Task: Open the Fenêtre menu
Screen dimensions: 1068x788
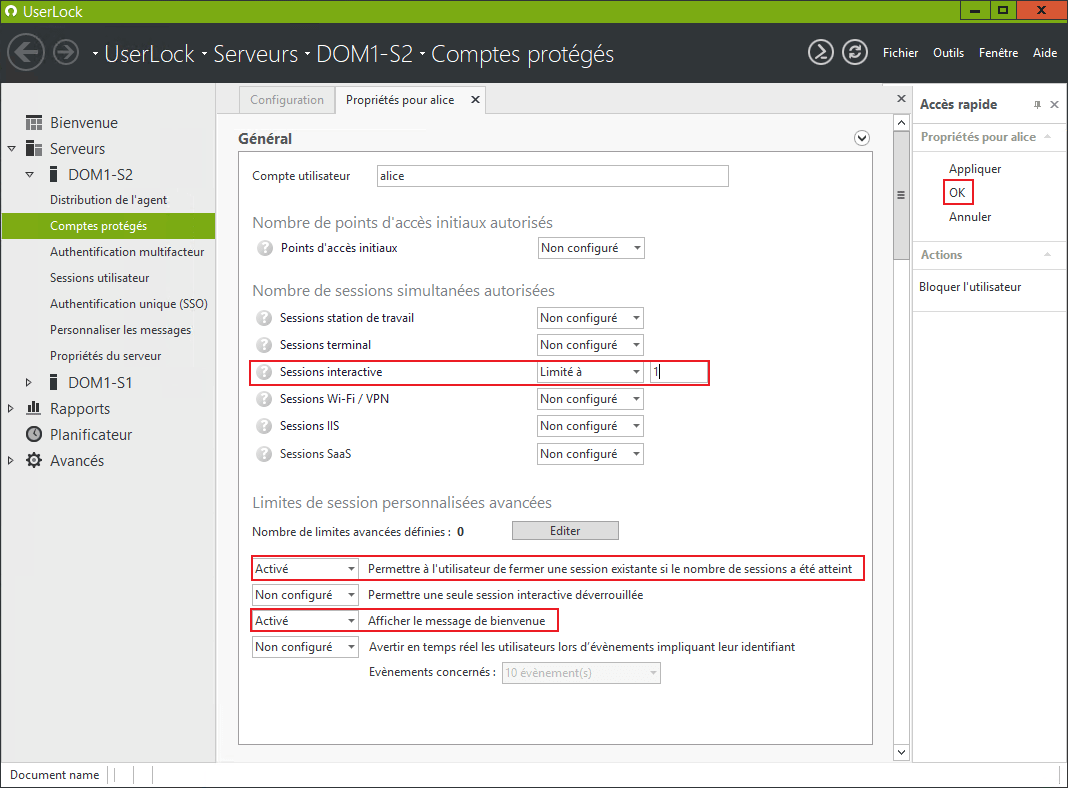Action: click(999, 52)
